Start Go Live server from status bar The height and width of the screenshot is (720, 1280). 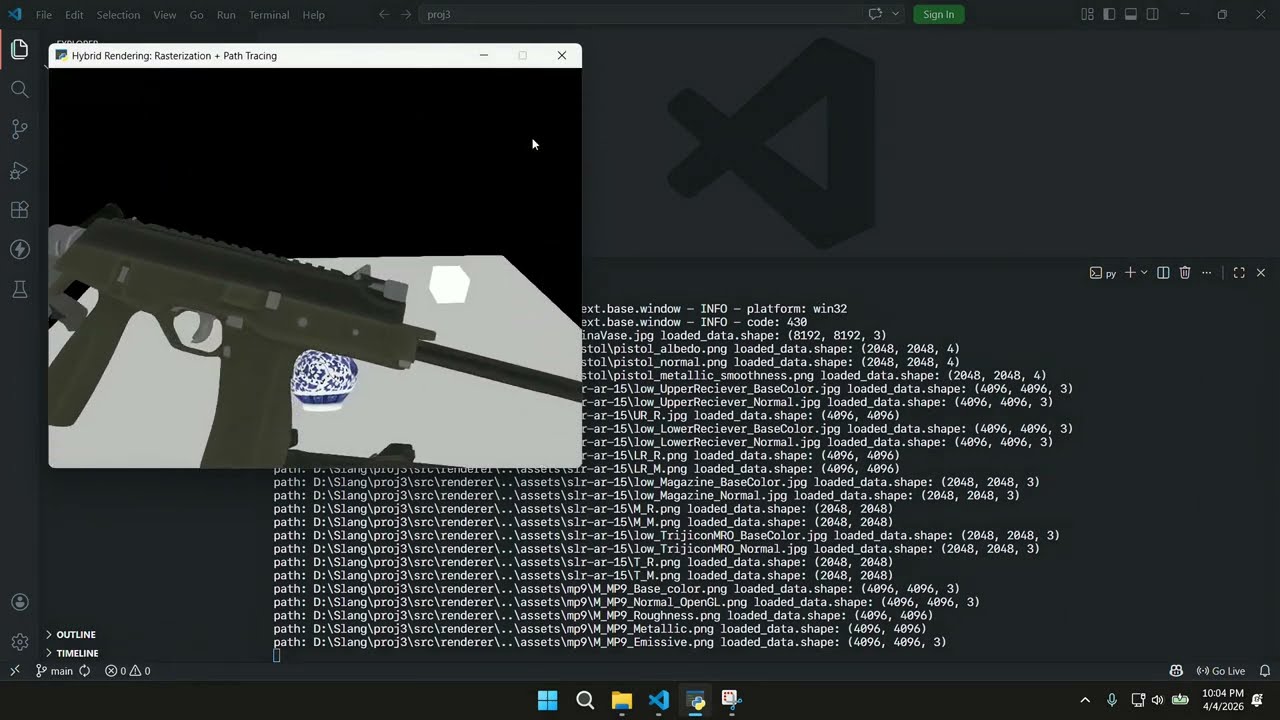[1222, 671]
